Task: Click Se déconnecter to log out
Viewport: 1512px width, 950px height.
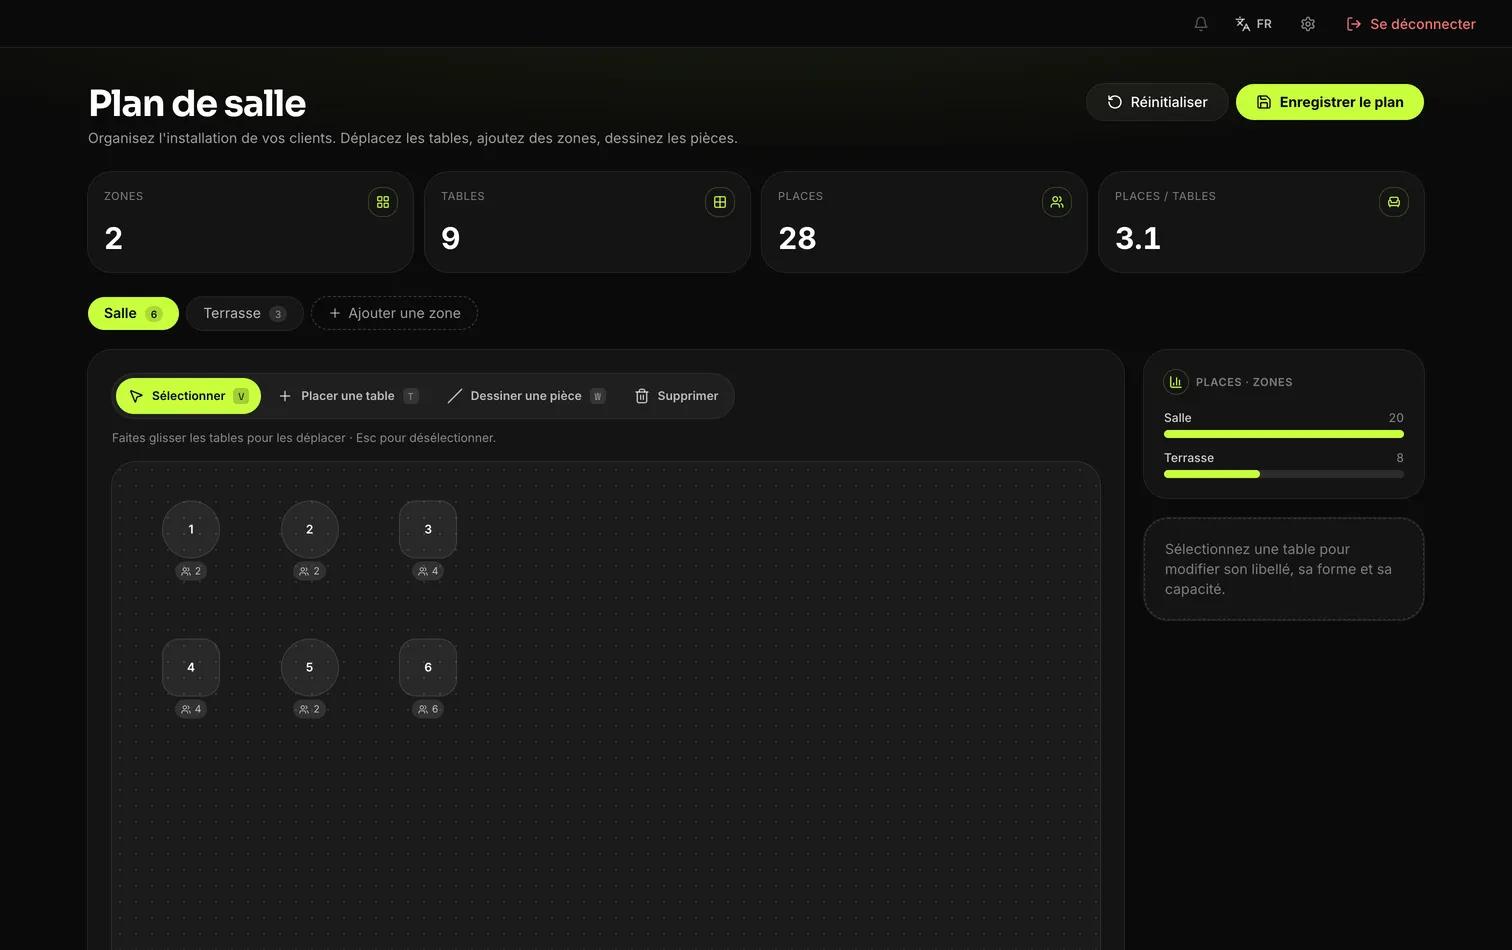Action: click(x=1411, y=24)
